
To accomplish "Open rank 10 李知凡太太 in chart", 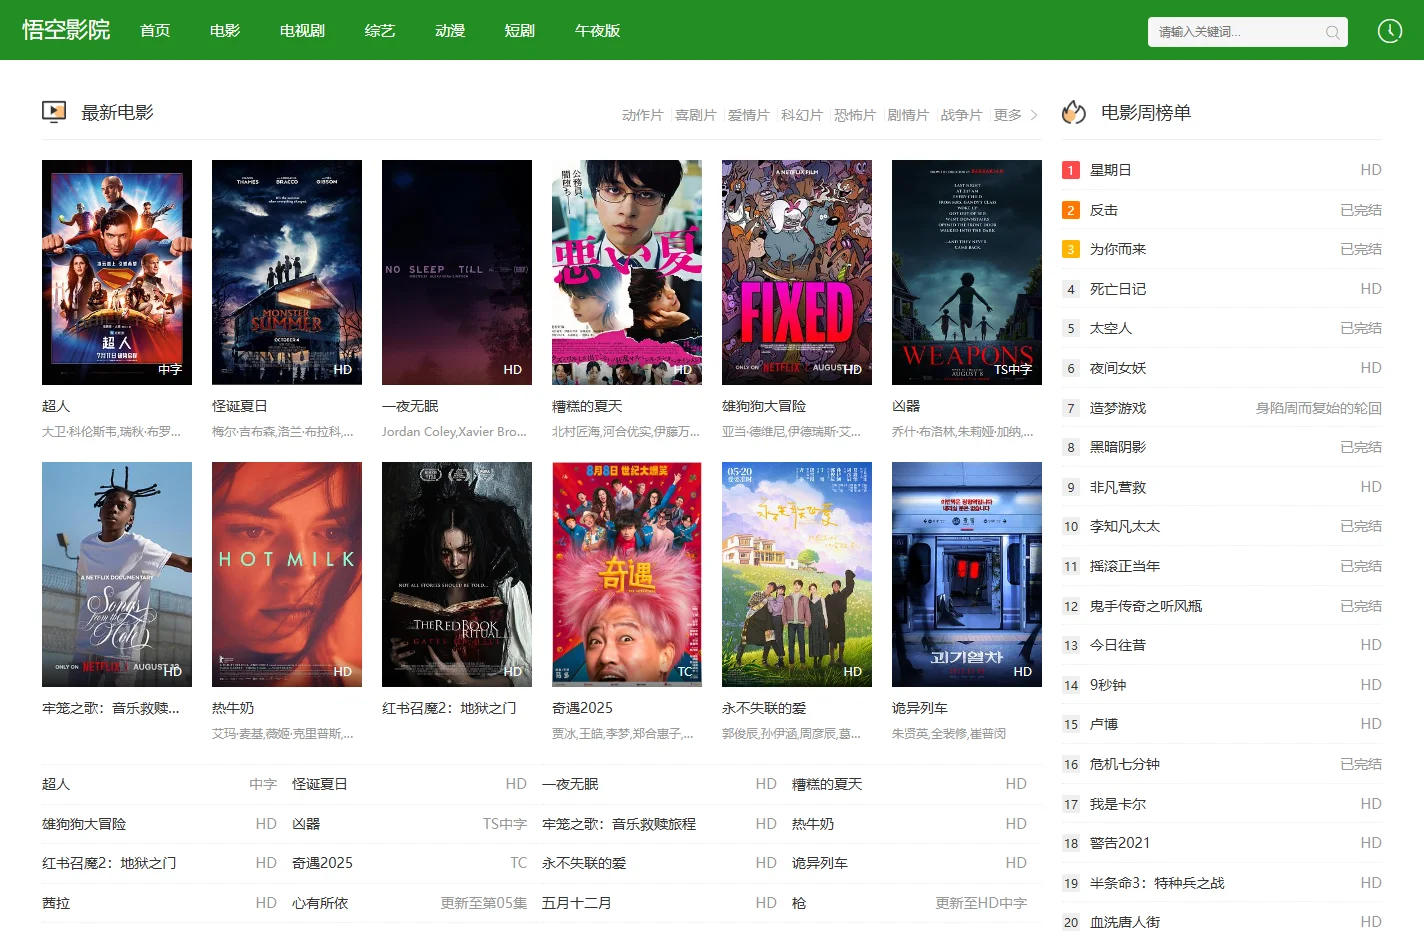I will click(1222, 526).
